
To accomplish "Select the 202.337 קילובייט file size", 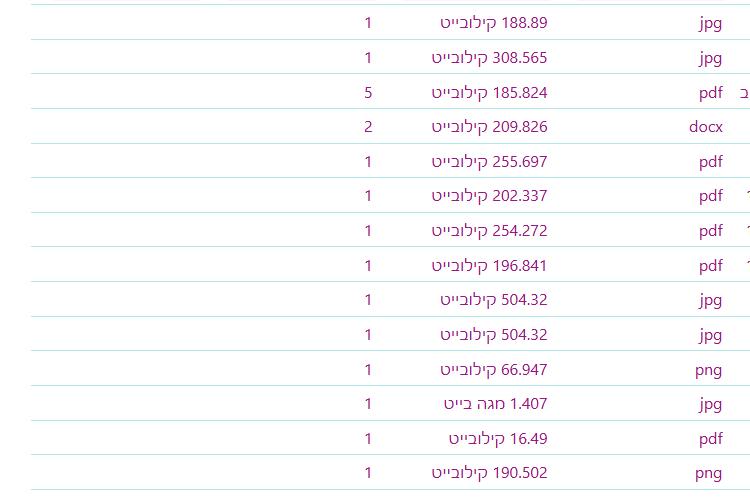I will [489, 196].
